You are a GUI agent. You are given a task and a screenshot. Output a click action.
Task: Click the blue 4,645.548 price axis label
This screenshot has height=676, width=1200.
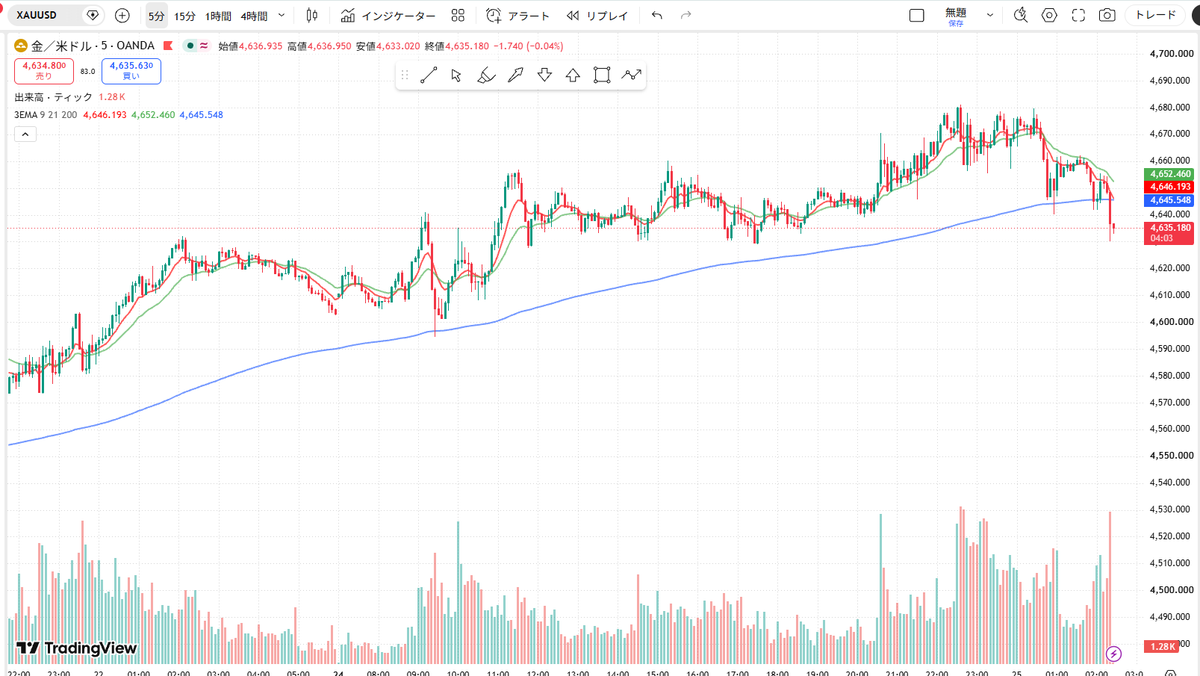tap(1169, 200)
